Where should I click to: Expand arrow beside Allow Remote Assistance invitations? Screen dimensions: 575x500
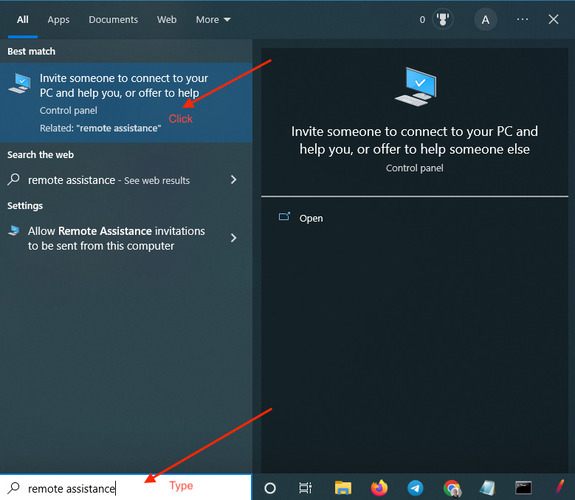coord(234,238)
